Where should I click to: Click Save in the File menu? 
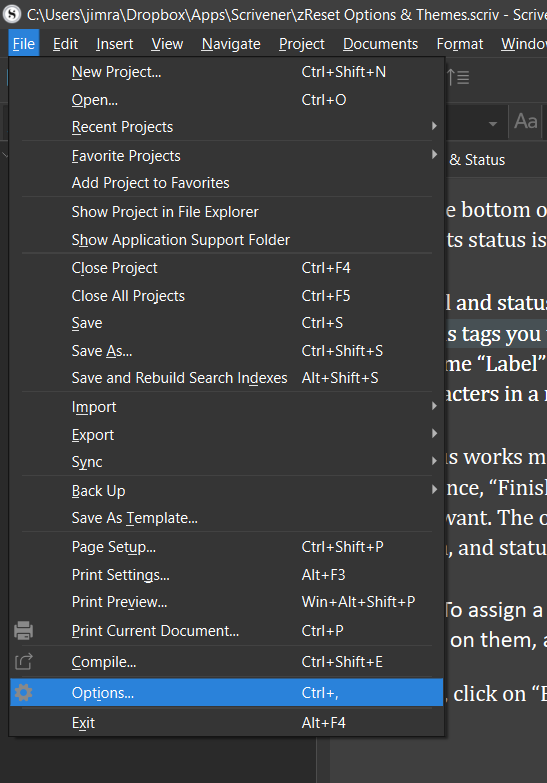coord(227,323)
